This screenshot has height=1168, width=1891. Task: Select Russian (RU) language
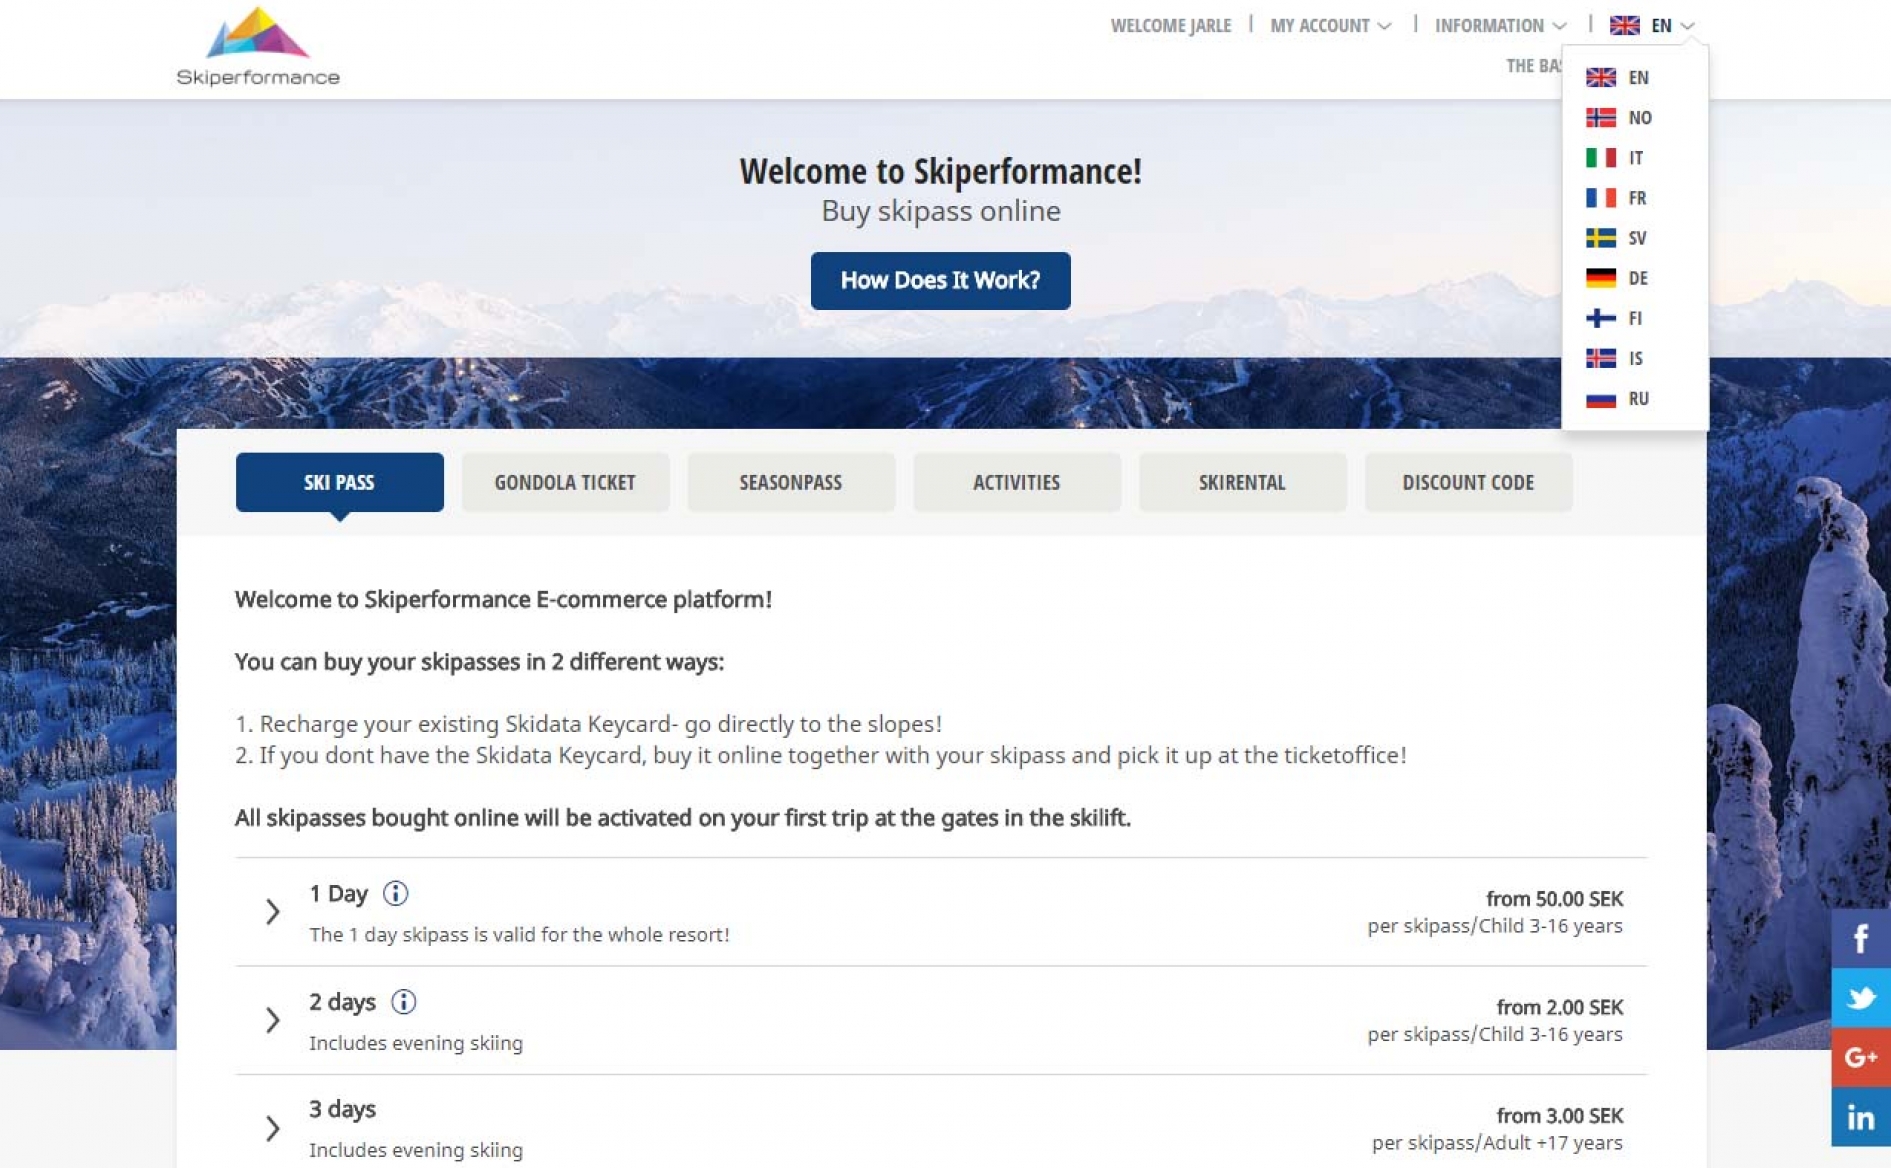tap(1617, 398)
